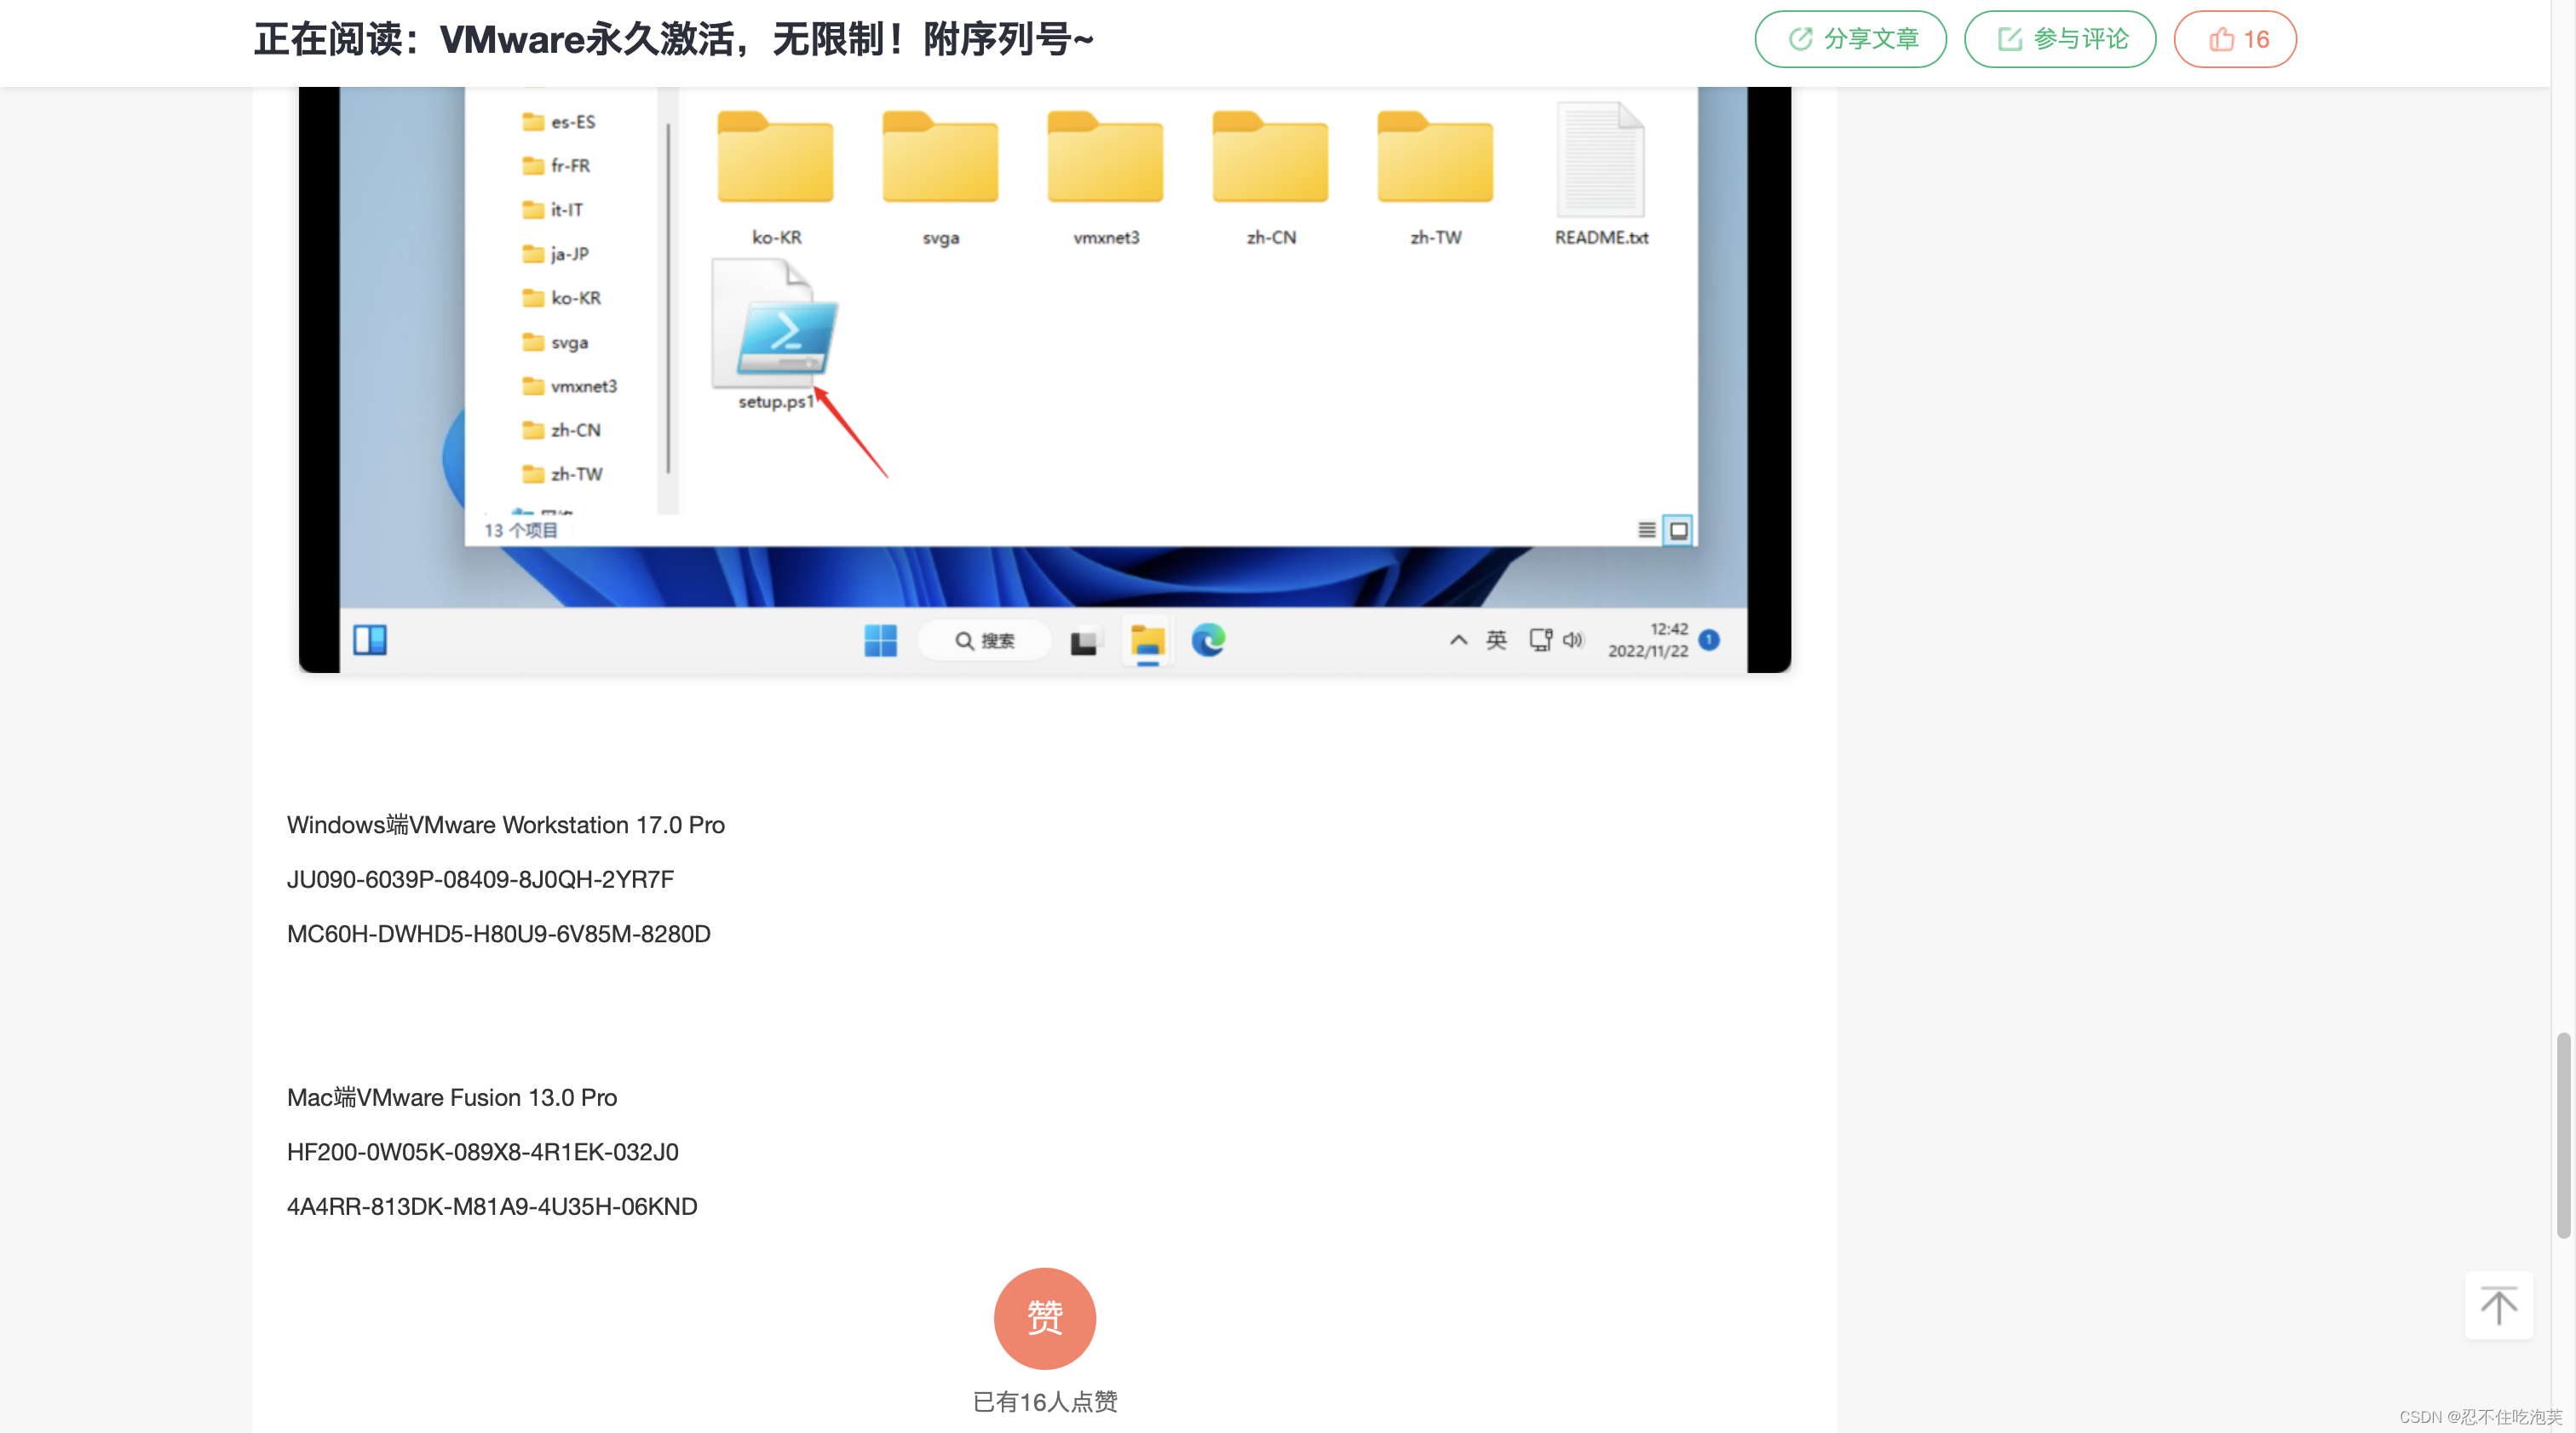Select fr-FR in the folder tree
The height and width of the screenshot is (1433, 2576).
(556, 166)
